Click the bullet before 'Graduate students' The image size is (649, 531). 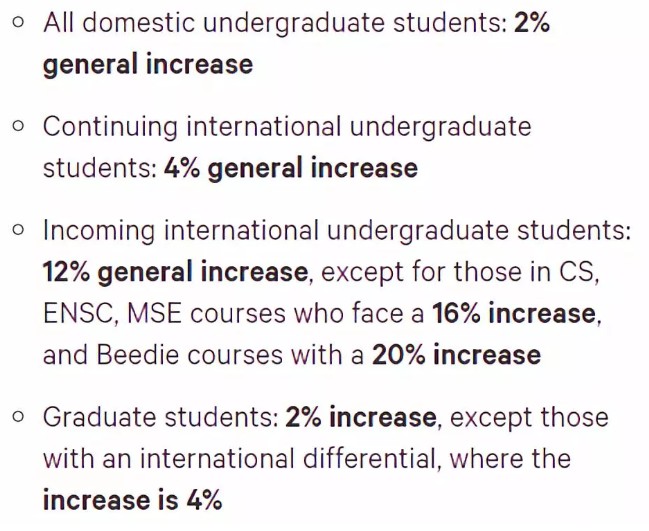tap(18, 416)
